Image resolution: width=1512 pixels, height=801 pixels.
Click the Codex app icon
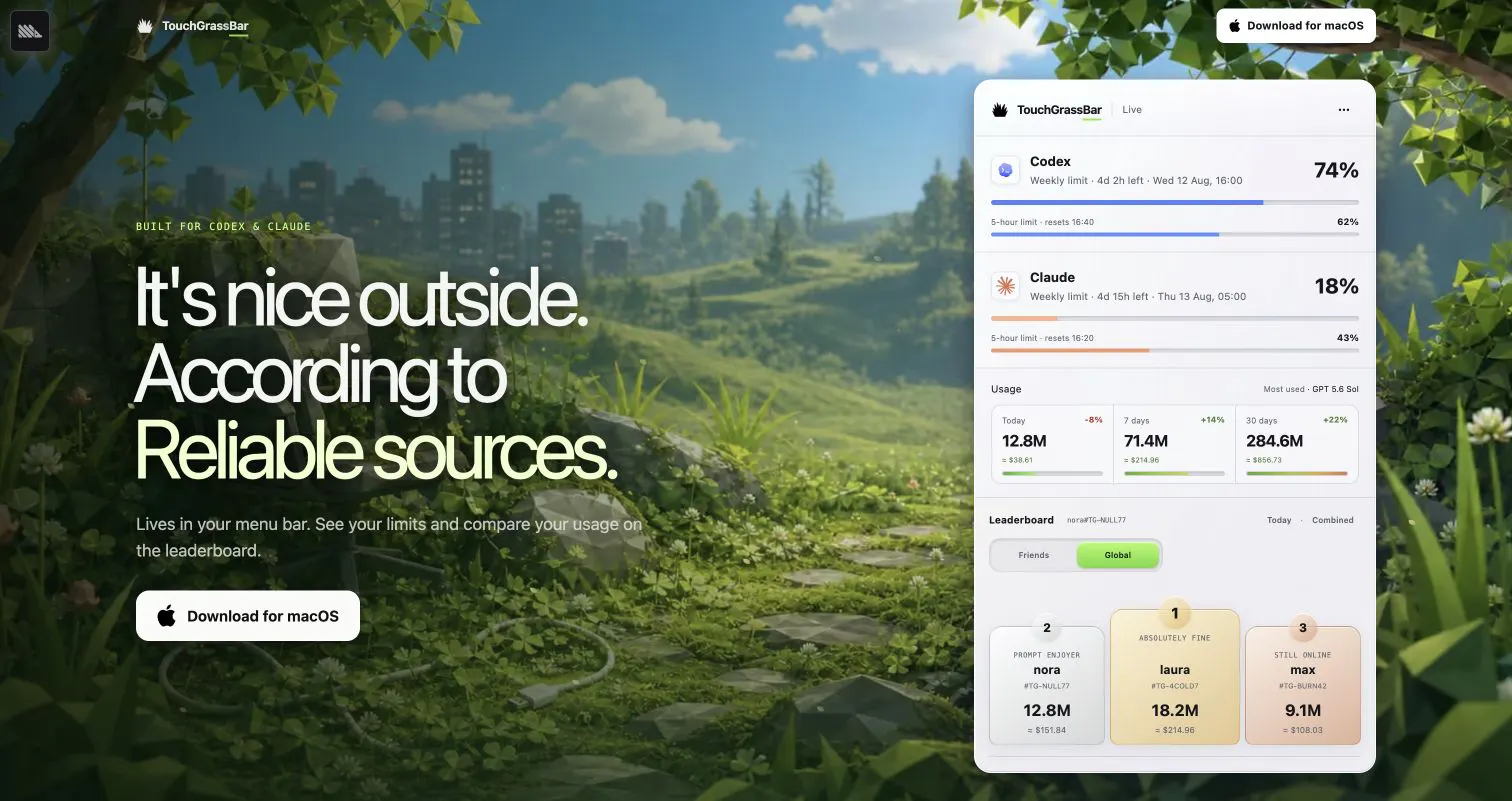click(1005, 170)
